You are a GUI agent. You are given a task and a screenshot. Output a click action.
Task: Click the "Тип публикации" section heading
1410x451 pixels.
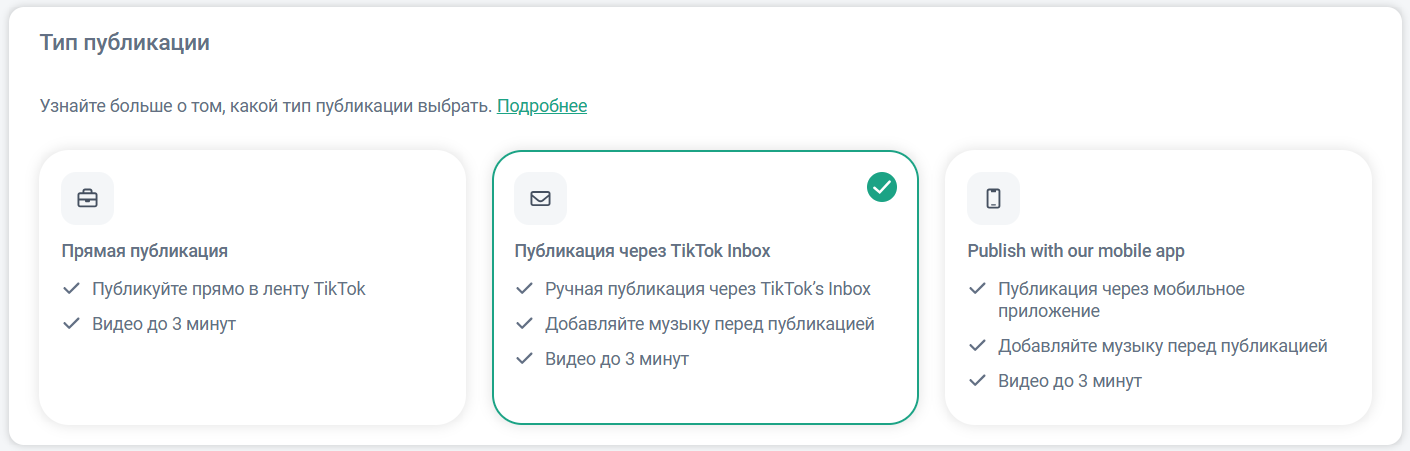pyautogui.click(x=124, y=43)
